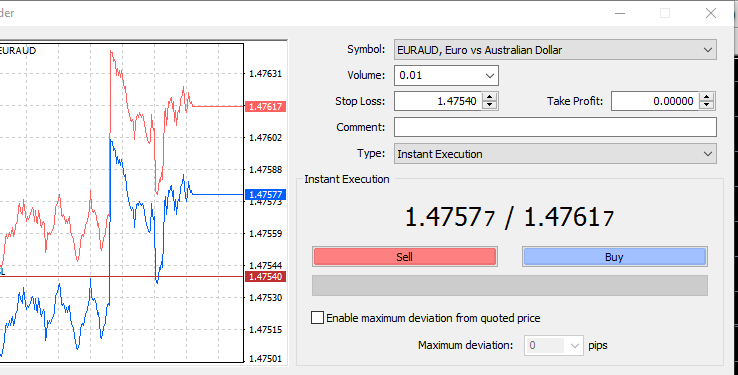
Task: Click the blue Buy button
Action: tap(614, 257)
